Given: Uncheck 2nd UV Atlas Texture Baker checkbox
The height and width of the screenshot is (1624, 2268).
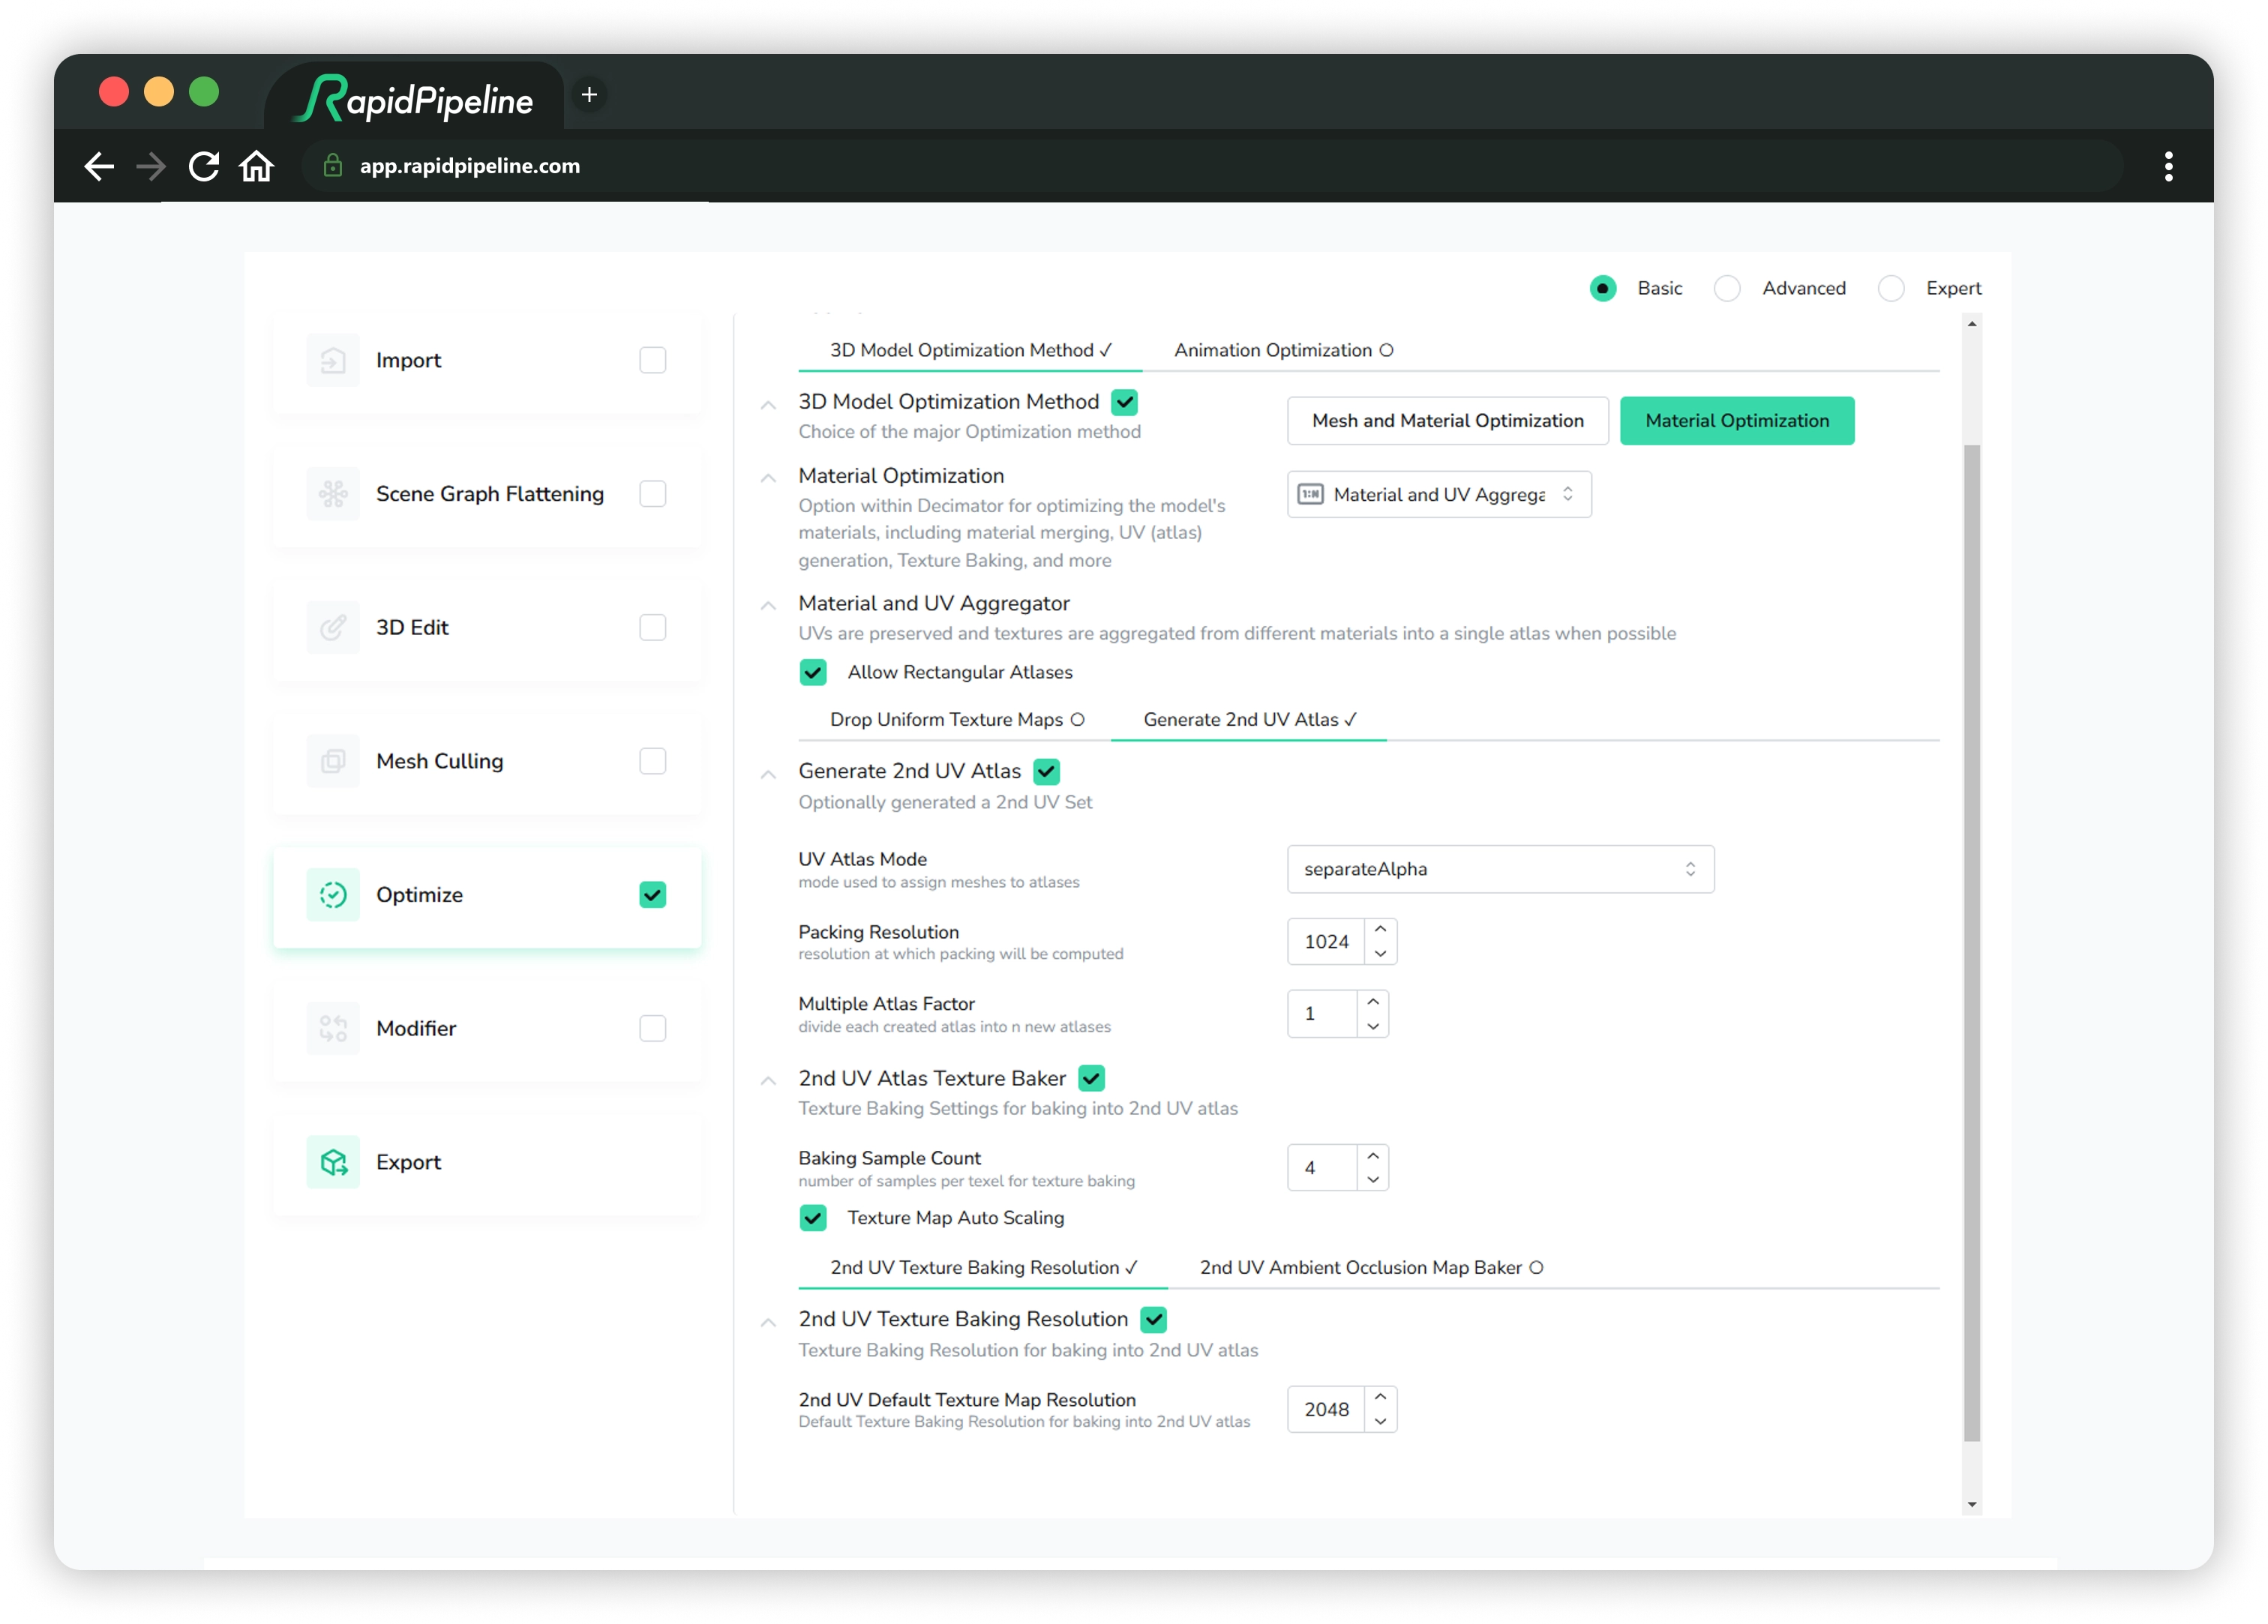Looking at the screenshot, I should [1092, 1079].
